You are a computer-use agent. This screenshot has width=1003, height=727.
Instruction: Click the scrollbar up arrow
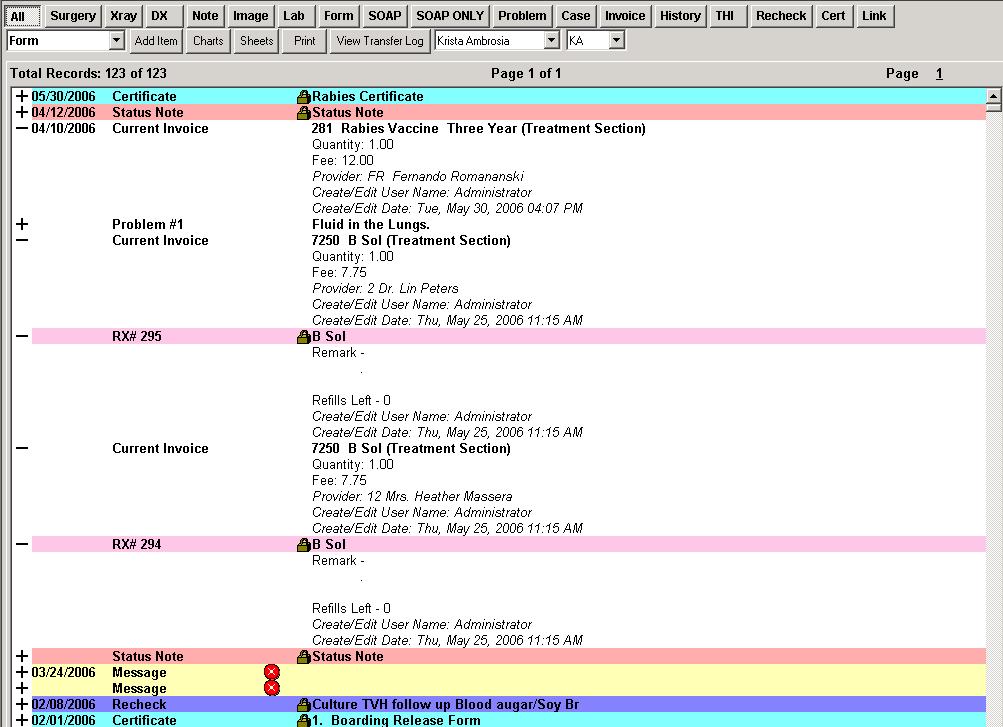993,98
